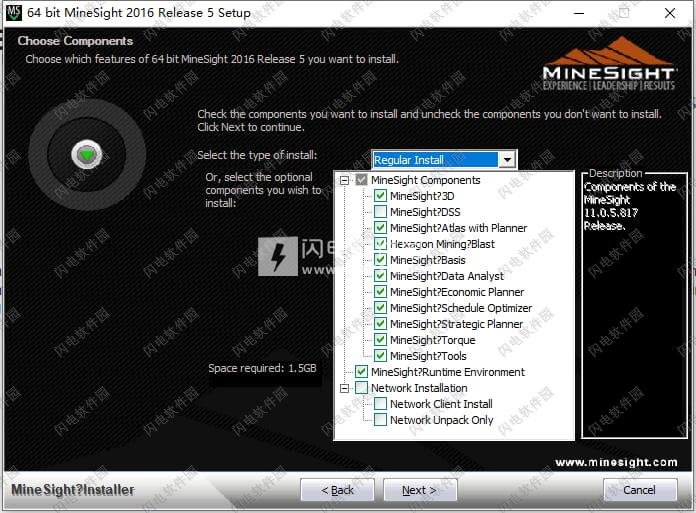The image size is (696, 513).
Task: Select MineSight?Data Analyst label
Action: (447, 276)
